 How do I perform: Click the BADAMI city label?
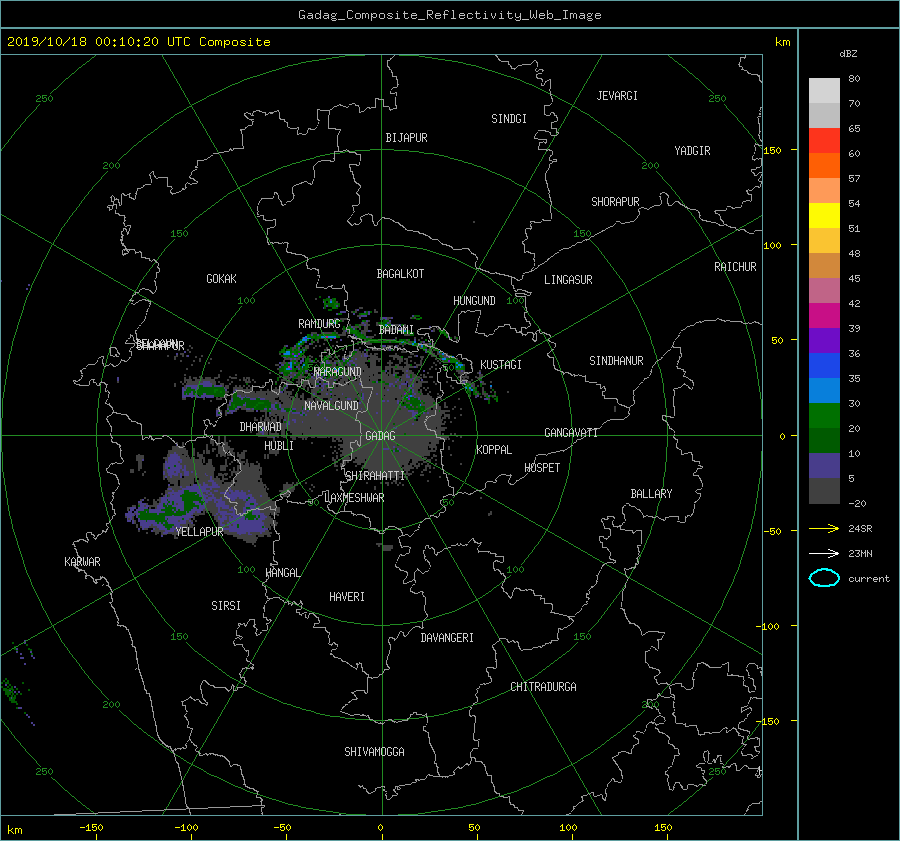pos(396,330)
